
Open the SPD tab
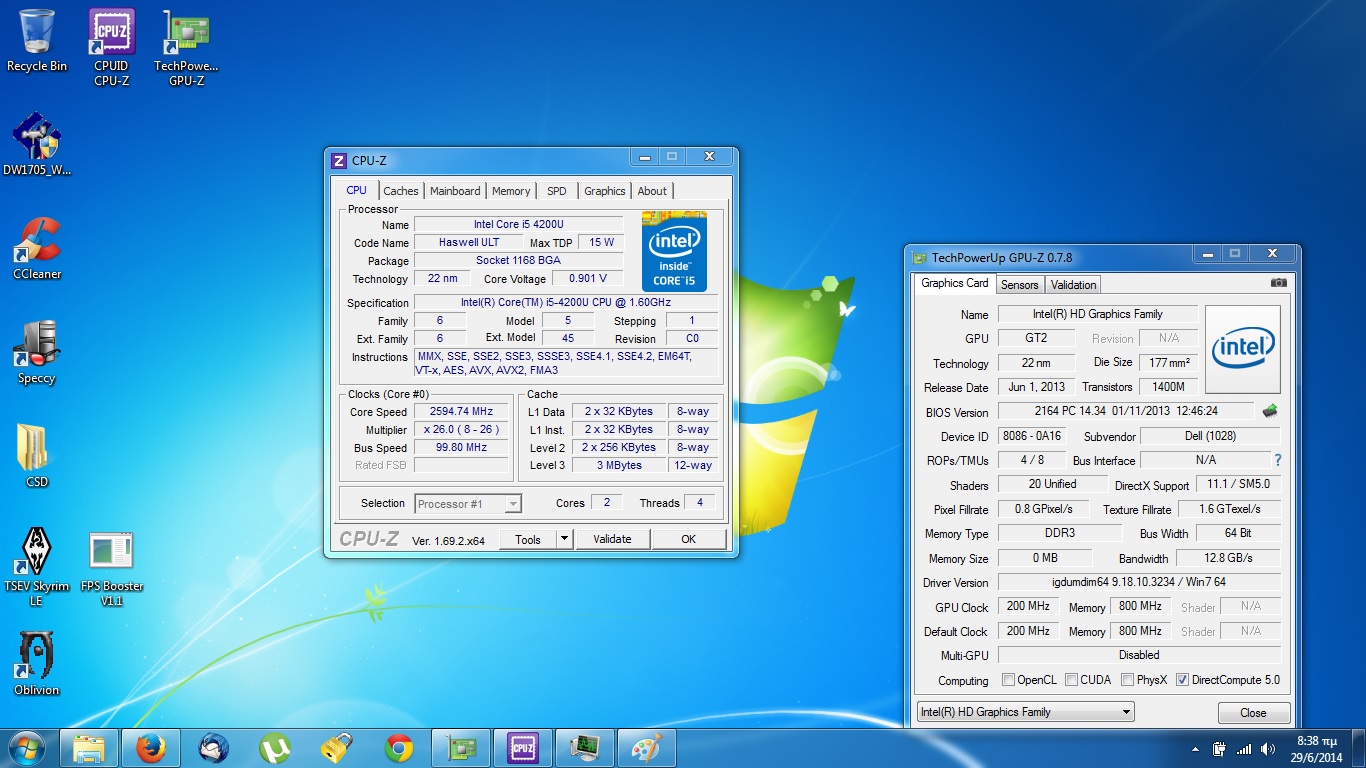point(557,191)
